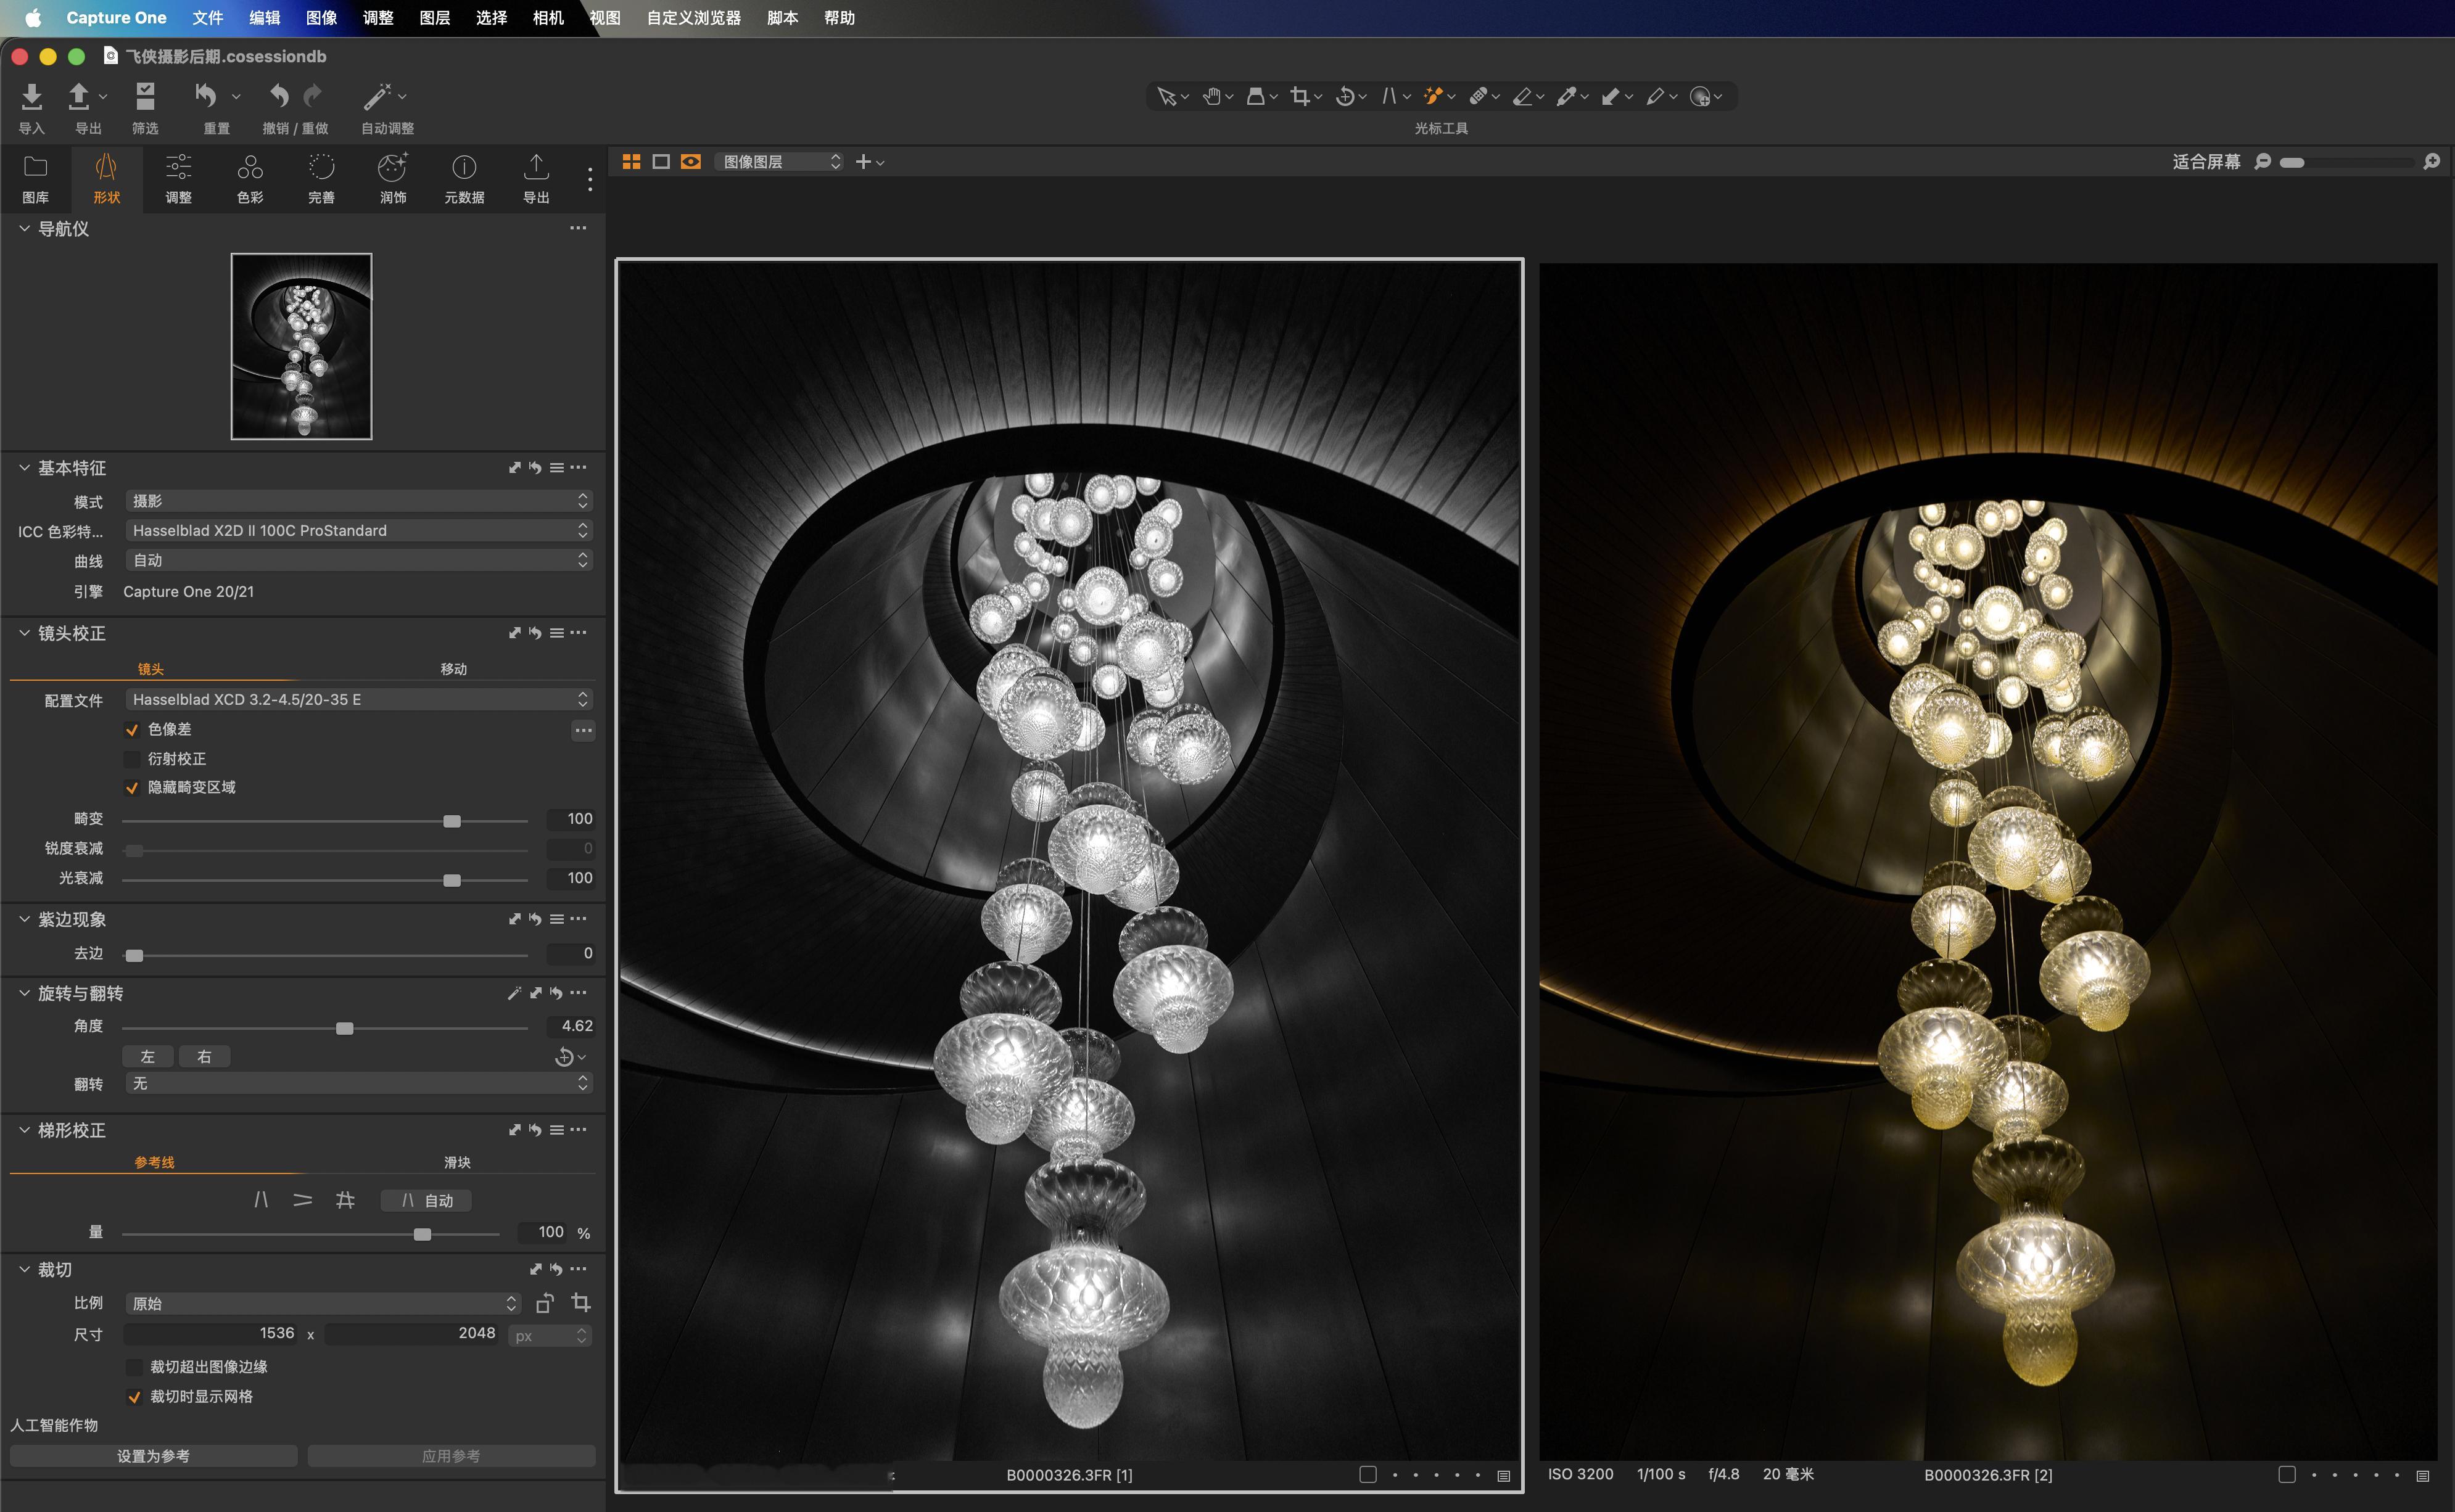Click the redo arrow in 撤销/重做
The image size is (2455, 1512).
tap(313, 96)
